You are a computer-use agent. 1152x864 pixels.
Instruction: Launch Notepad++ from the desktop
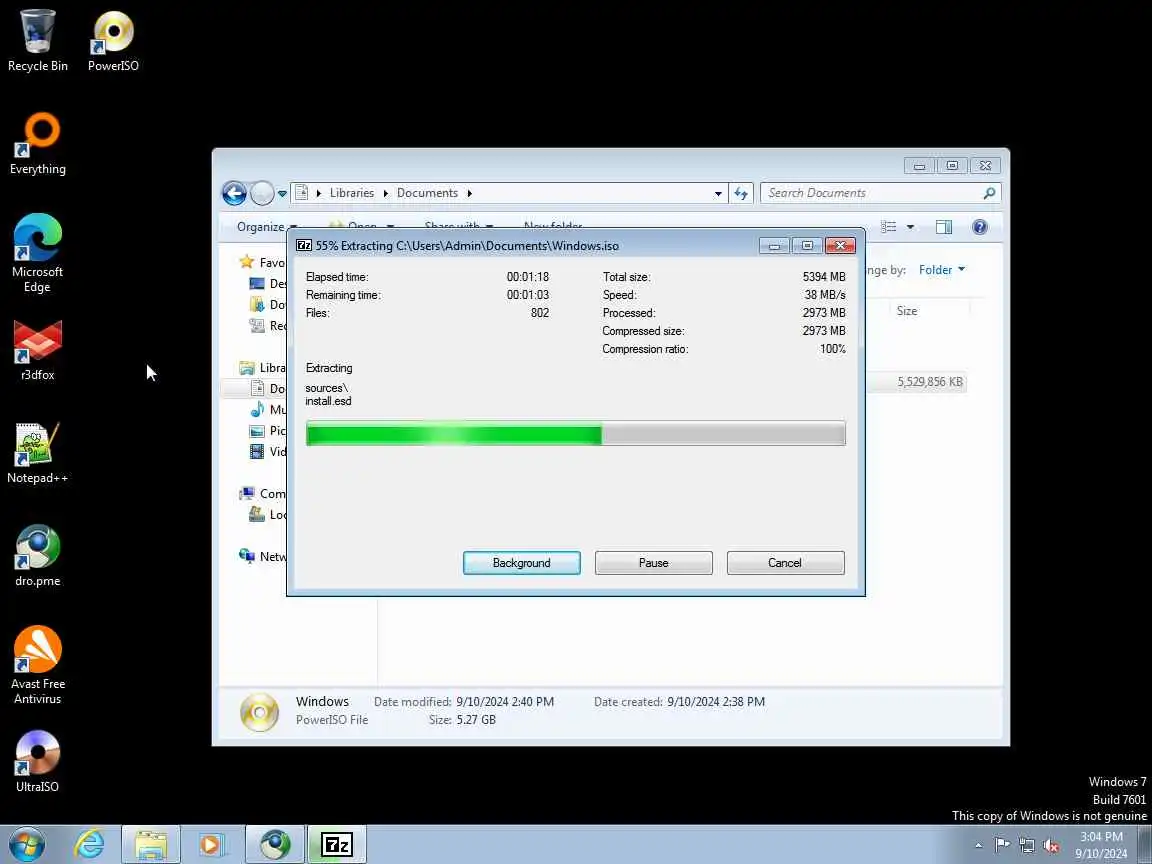[37, 453]
